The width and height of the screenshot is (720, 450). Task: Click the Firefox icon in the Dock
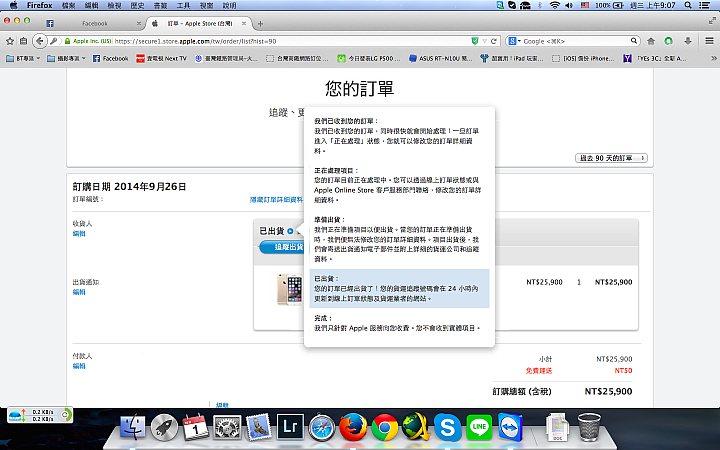coord(353,427)
